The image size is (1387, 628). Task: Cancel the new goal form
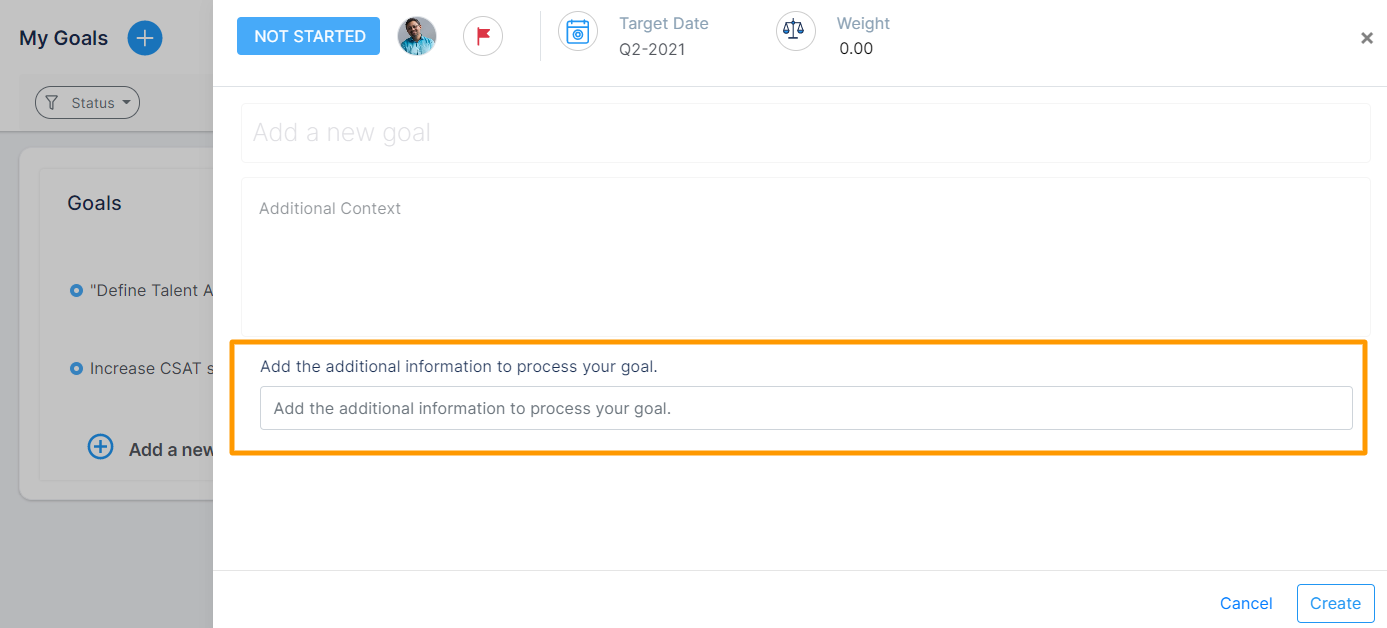(x=1246, y=603)
